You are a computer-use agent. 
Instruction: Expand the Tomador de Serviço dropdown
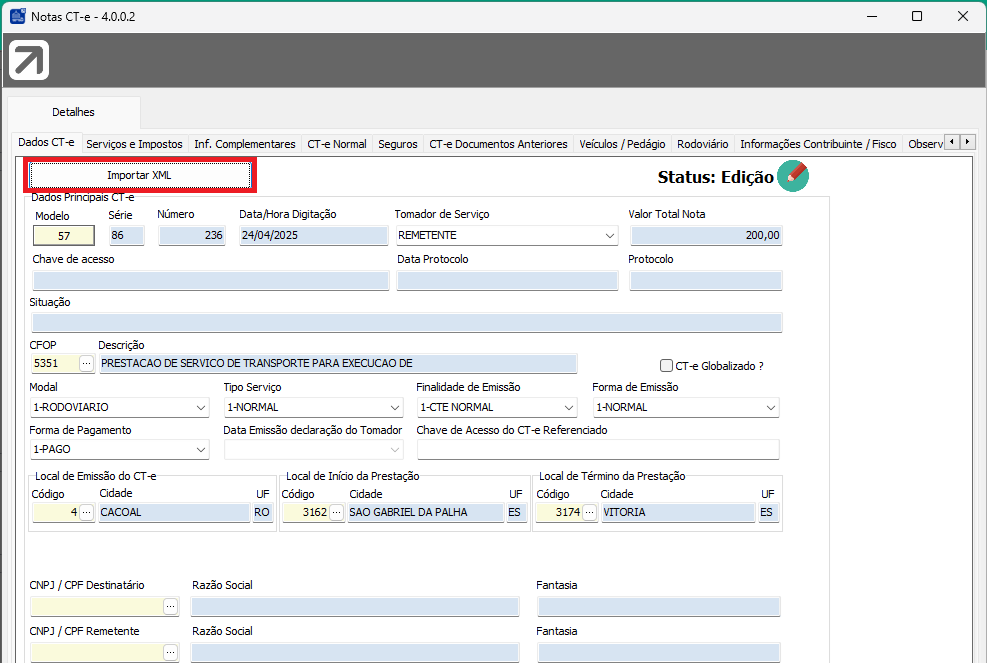(x=609, y=236)
